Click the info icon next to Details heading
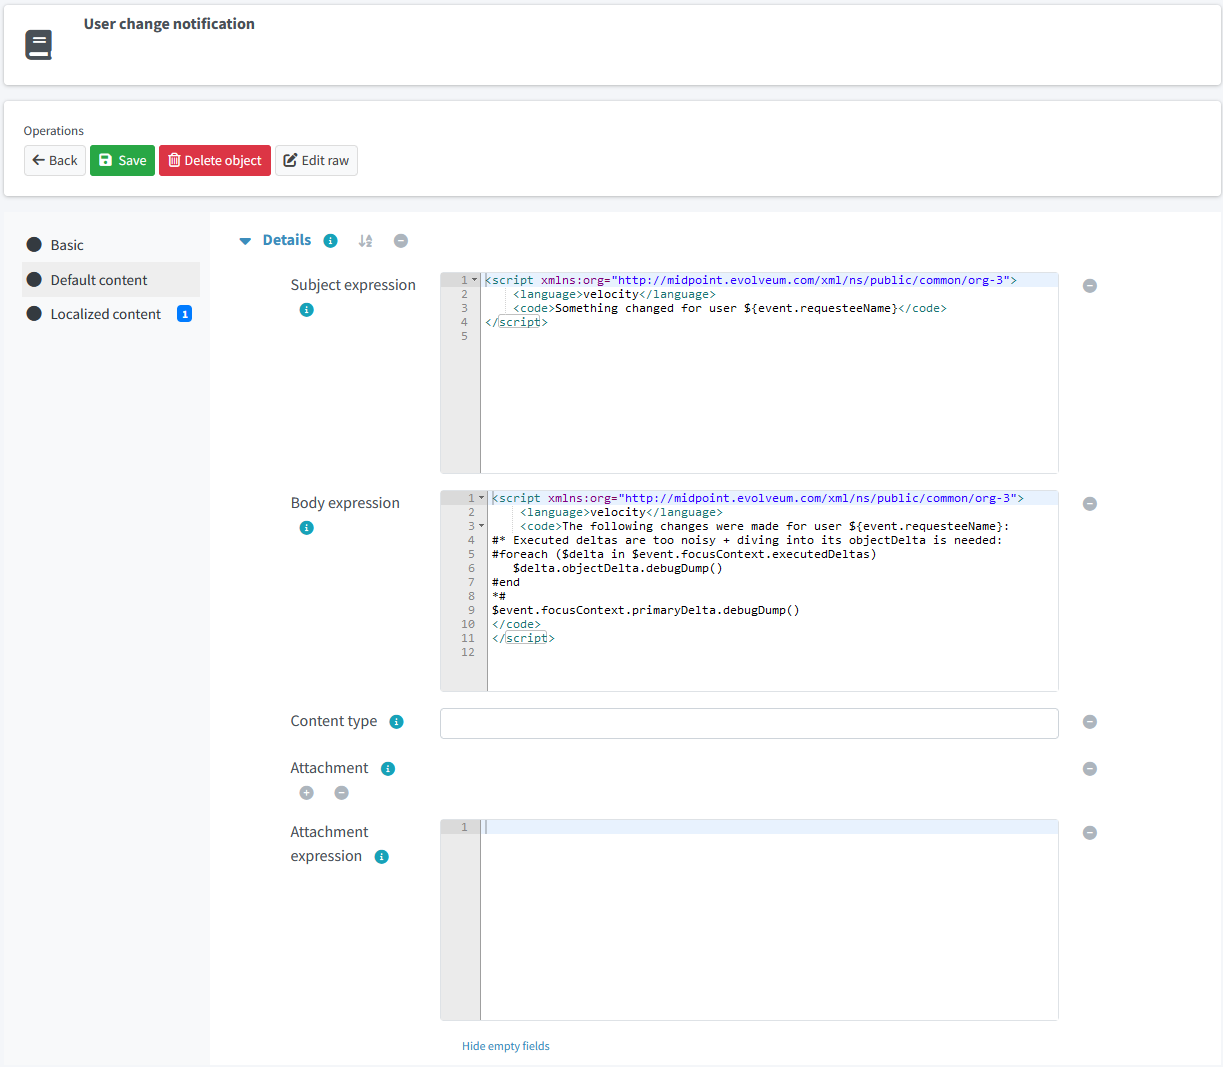Screen dimensions: 1223x1067 pyautogui.click(x=329, y=240)
